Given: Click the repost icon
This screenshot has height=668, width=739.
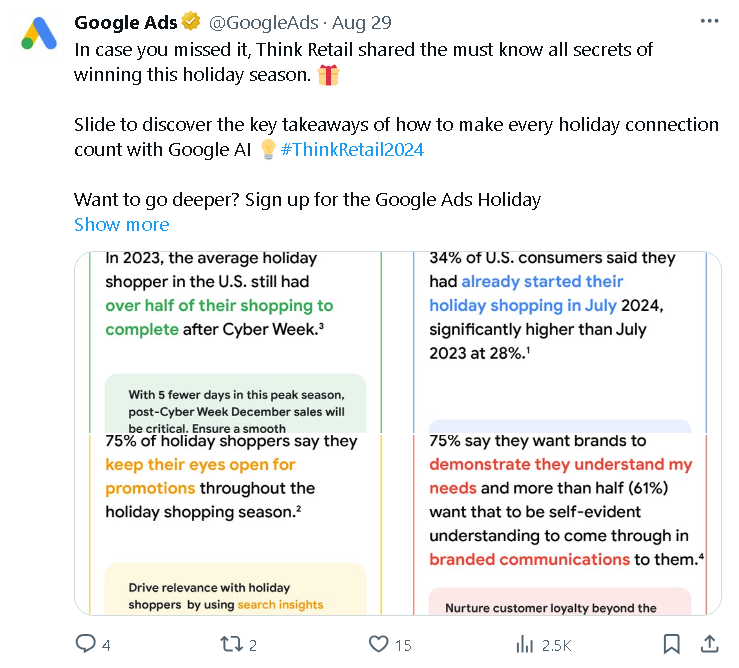Looking at the screenshot, I should [x=231, y=644].
